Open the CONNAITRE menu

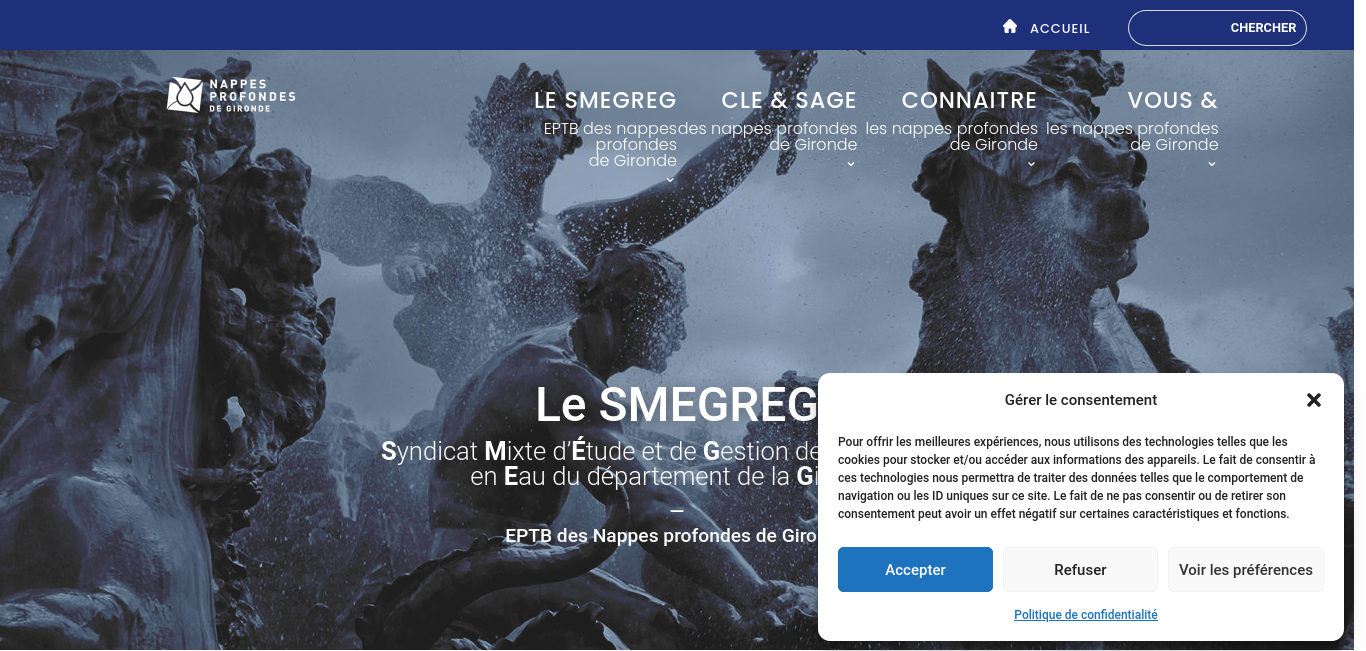(969, 100)
